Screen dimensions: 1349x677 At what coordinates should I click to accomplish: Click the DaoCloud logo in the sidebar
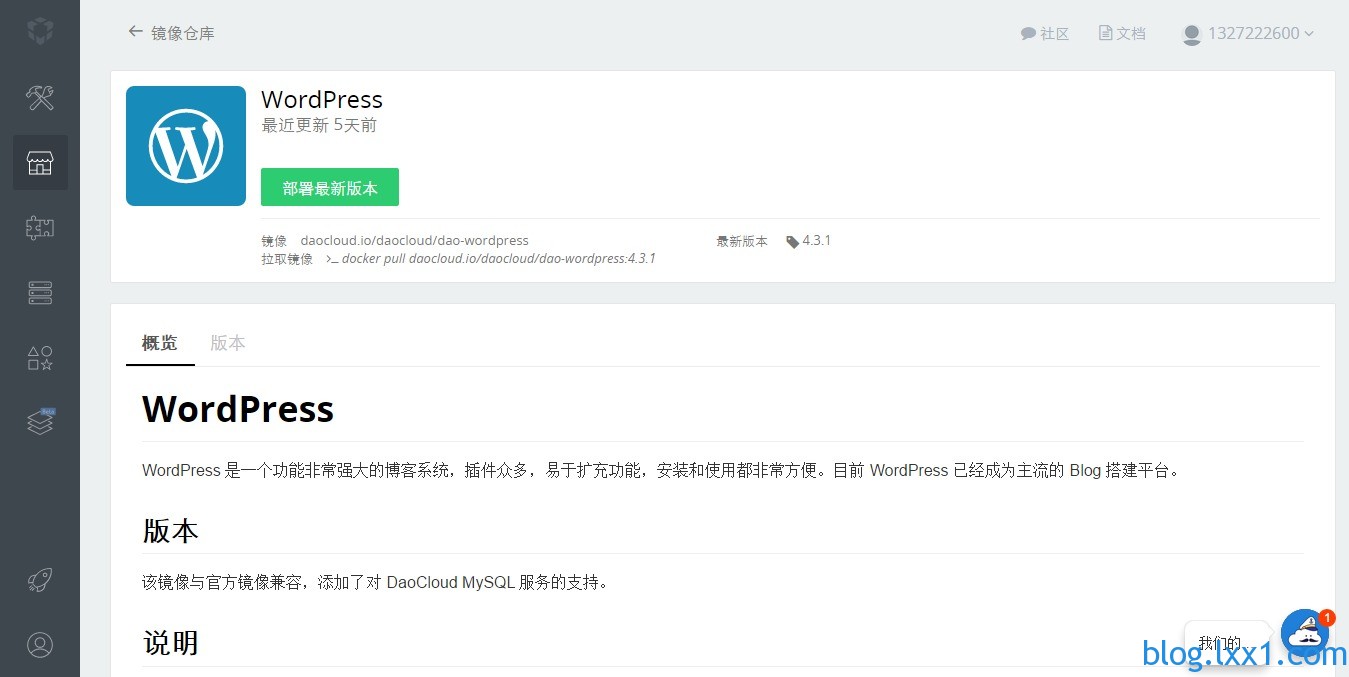40,32
